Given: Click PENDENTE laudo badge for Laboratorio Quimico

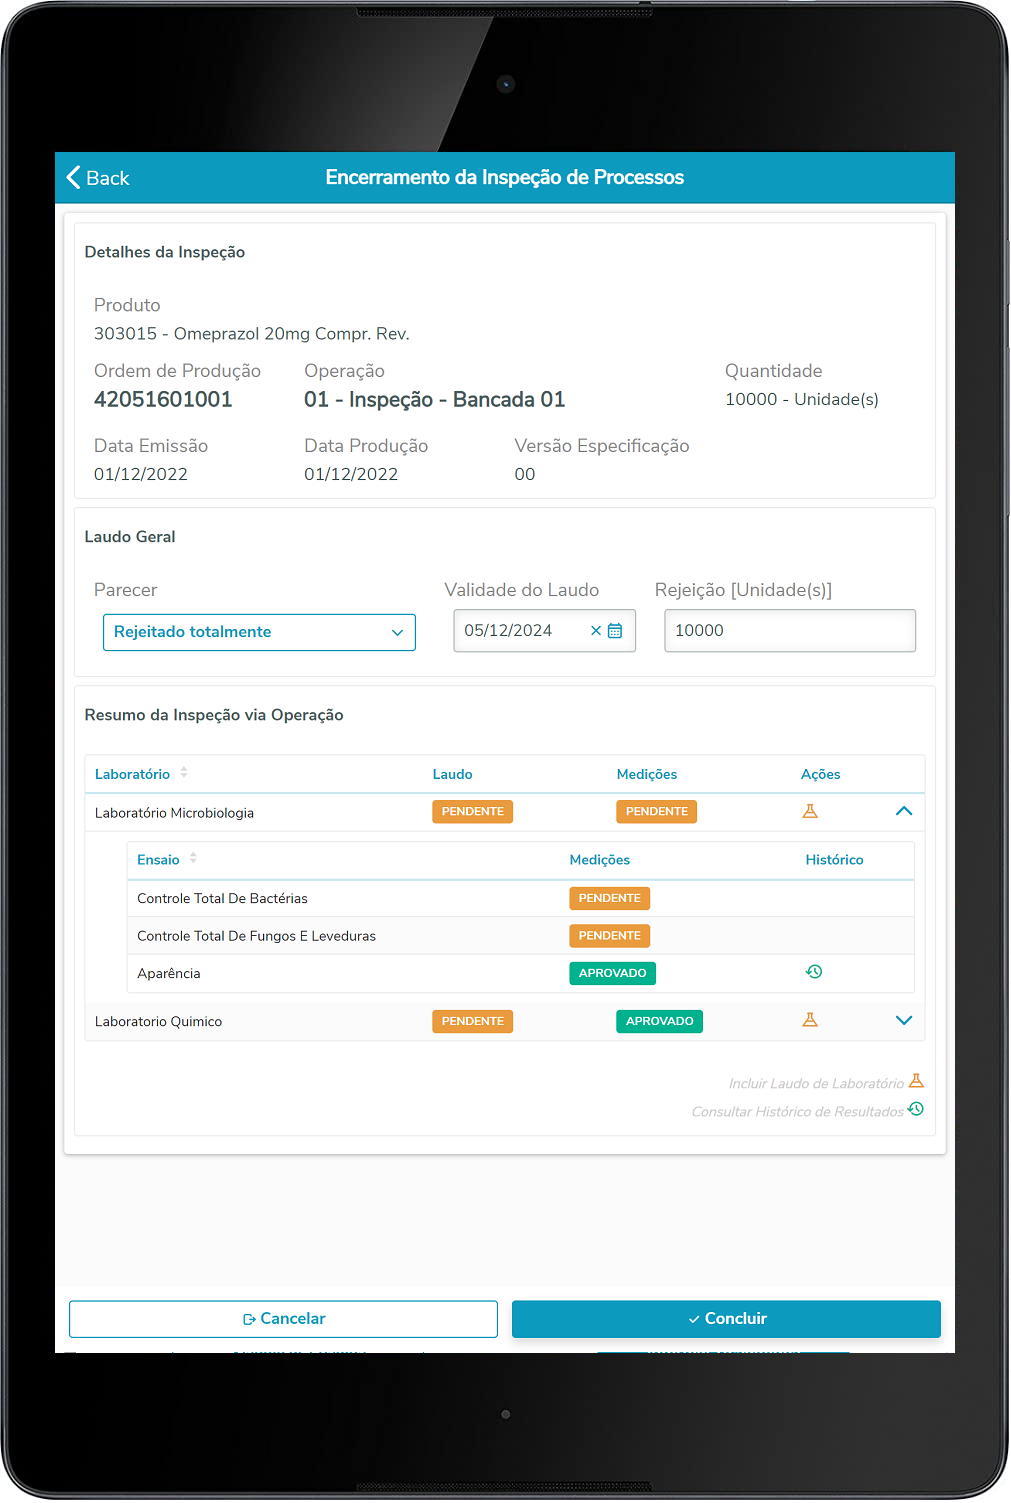Looking at the screenshot, I should point(472,1021).
